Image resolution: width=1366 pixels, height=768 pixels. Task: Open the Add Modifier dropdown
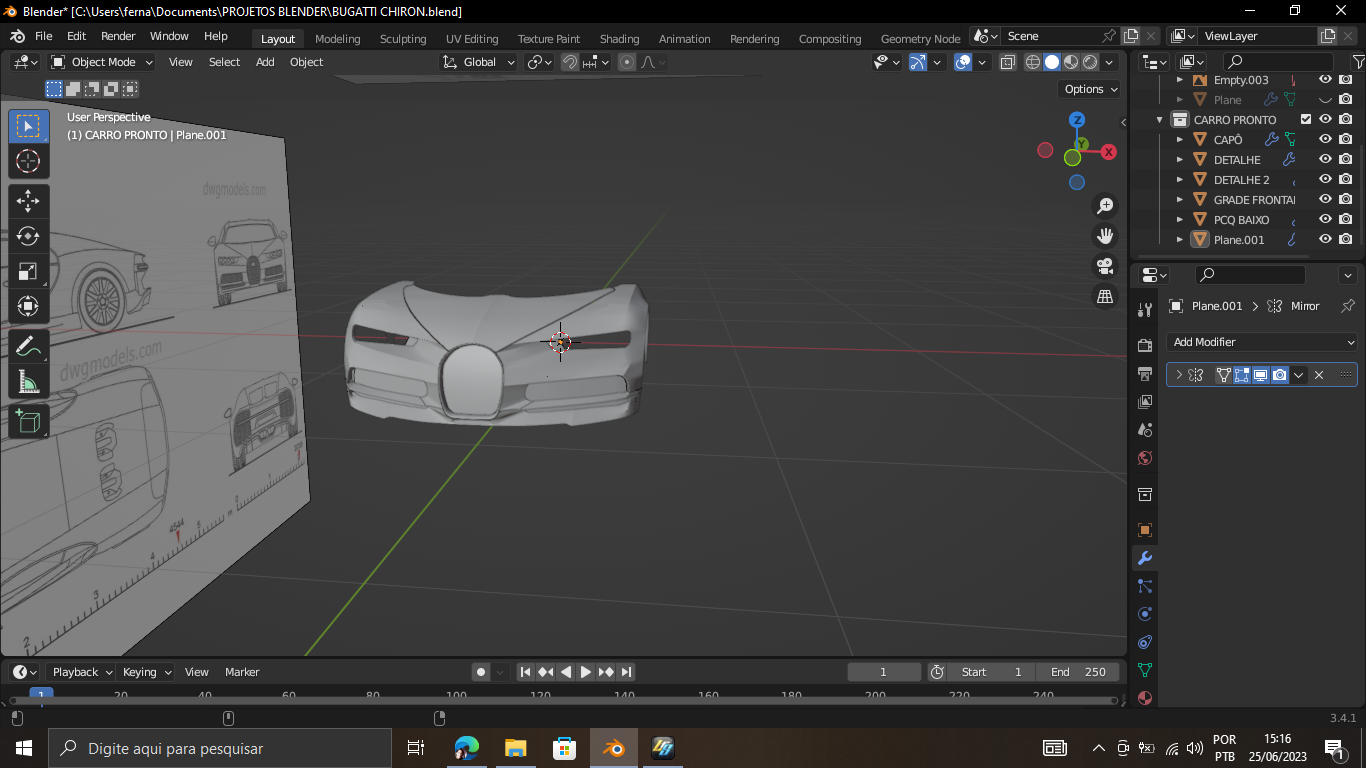[1262, 342]
